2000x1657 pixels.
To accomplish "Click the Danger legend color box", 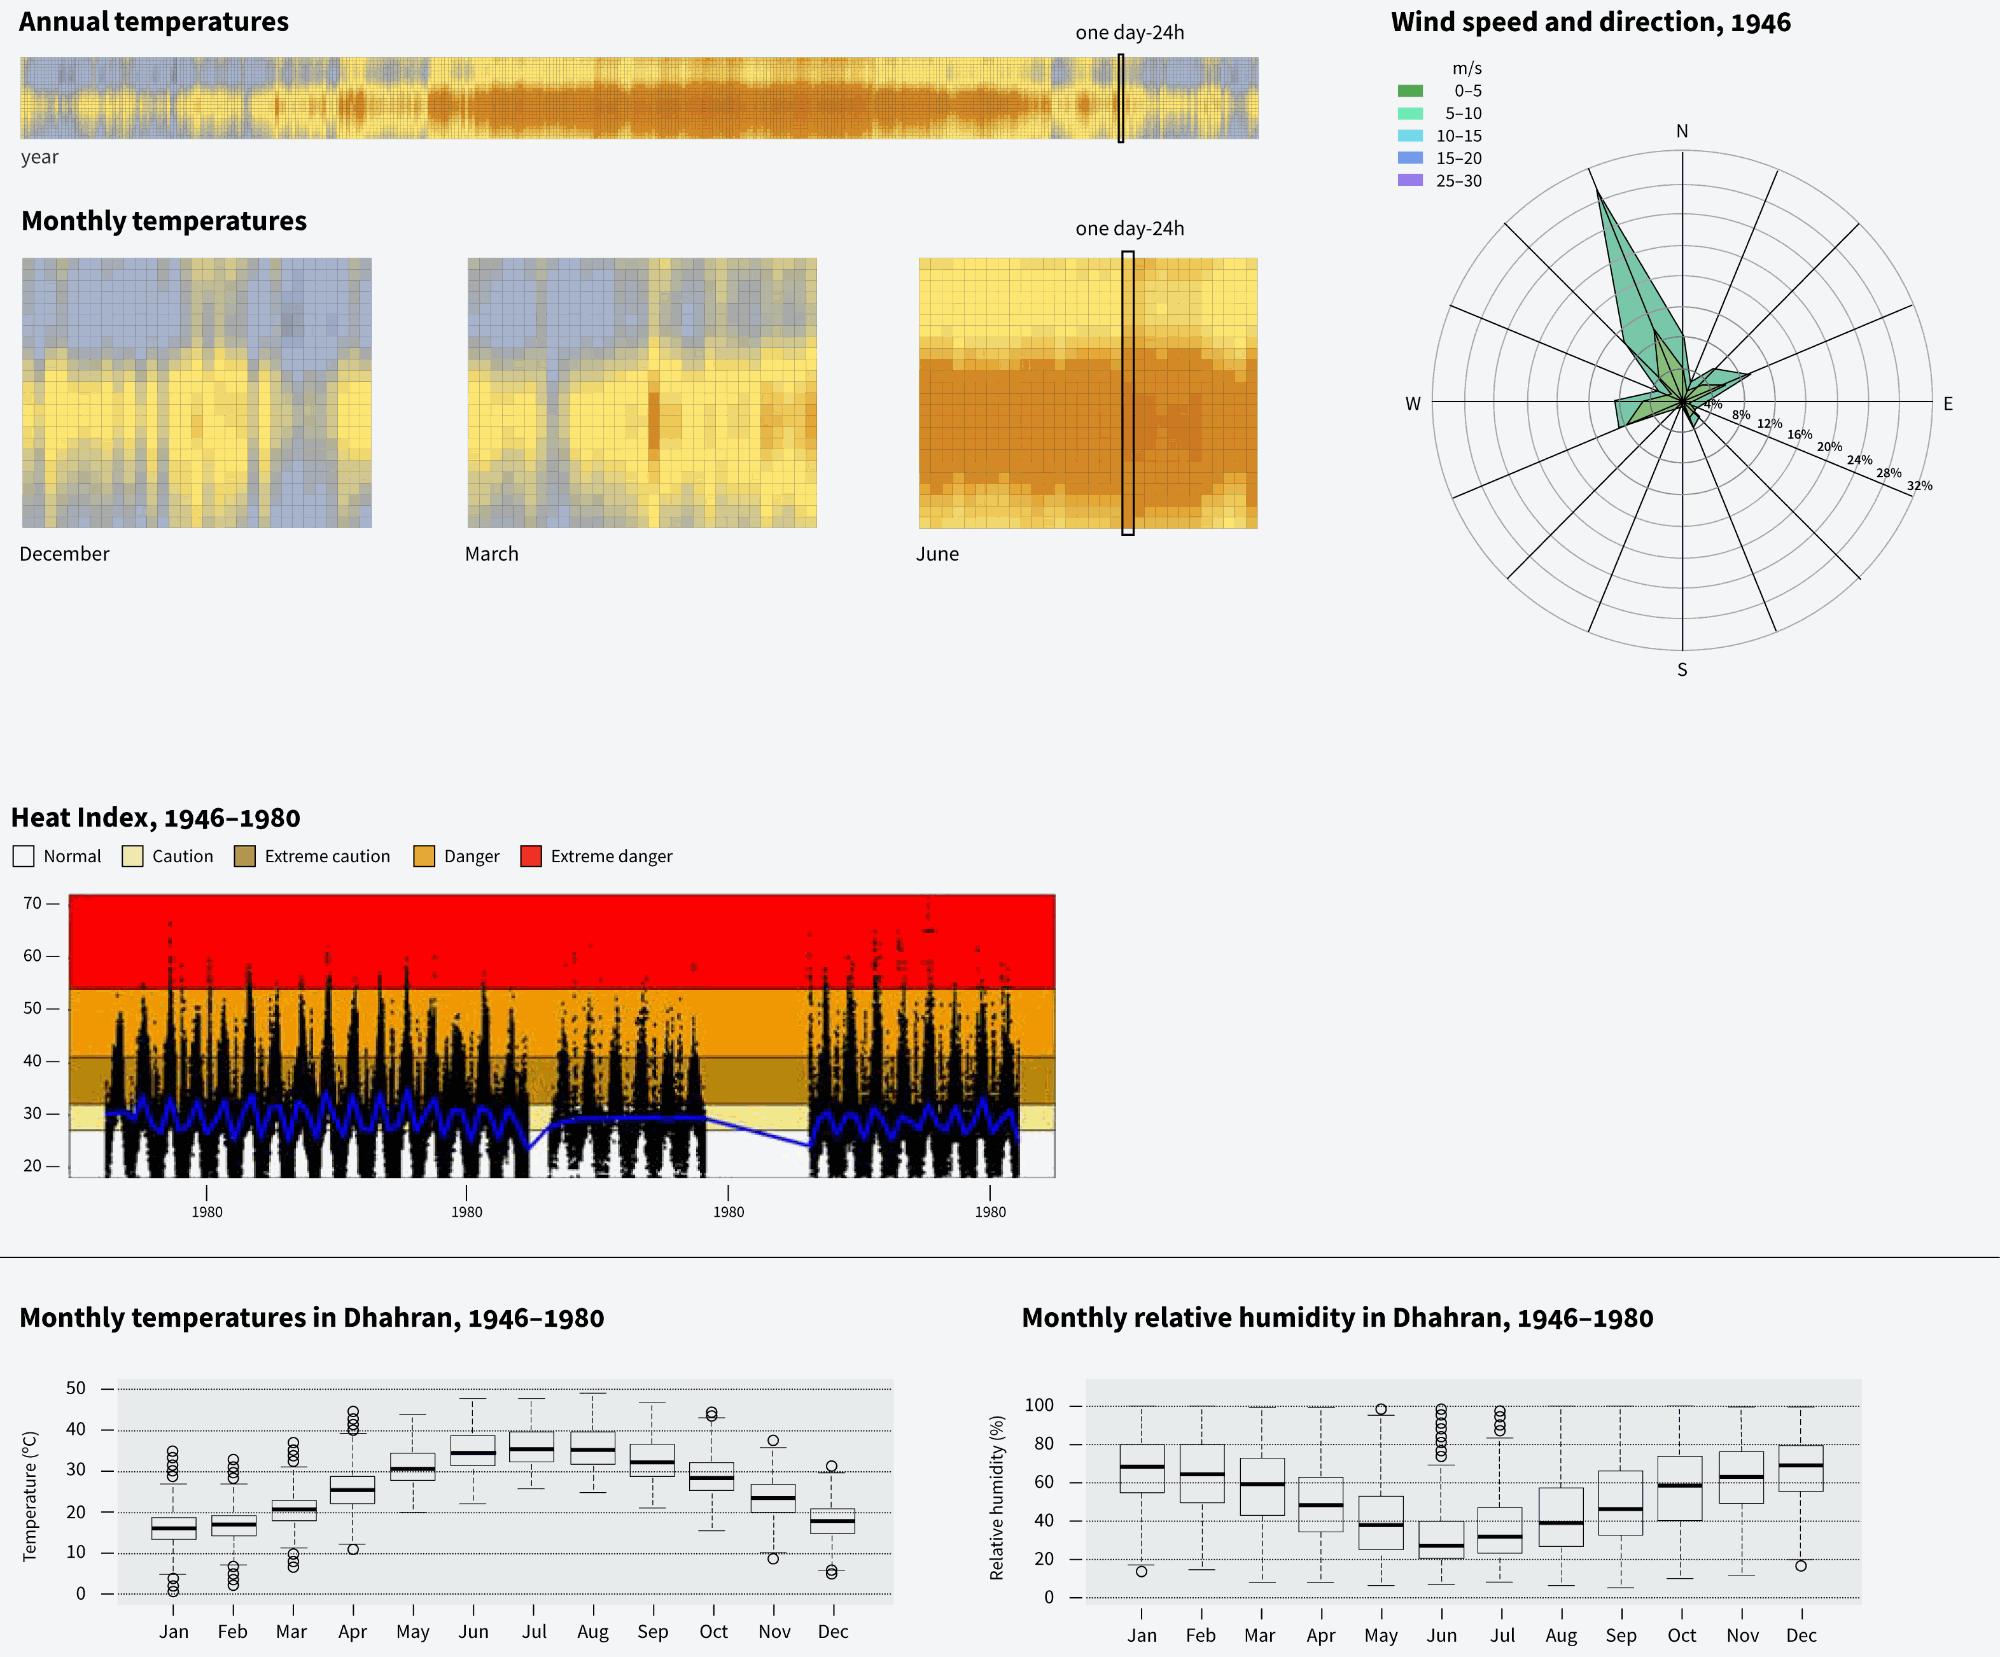I will [424, 856].
